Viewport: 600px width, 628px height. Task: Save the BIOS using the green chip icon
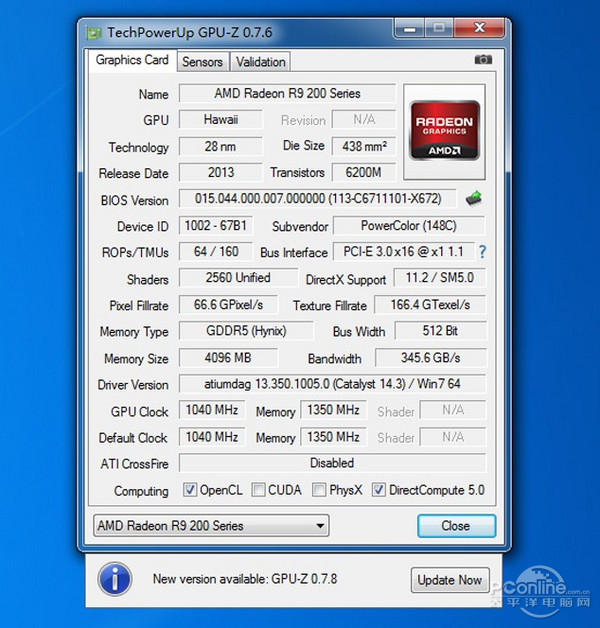(474, 198)
